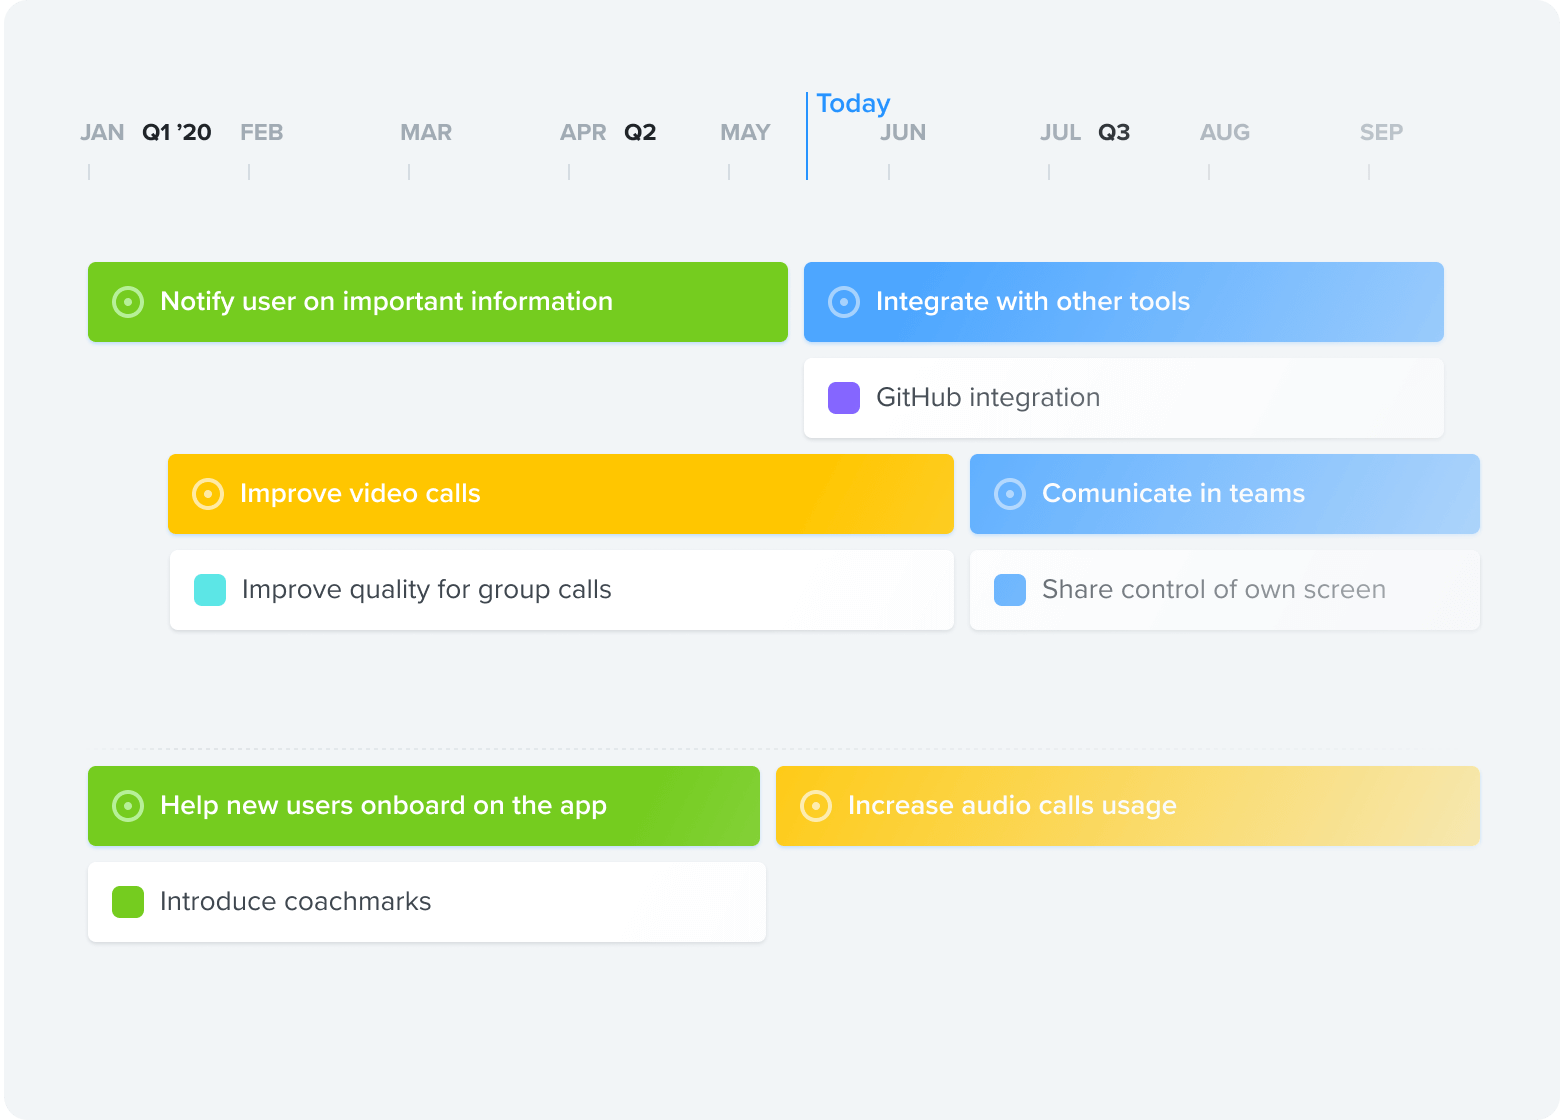Click the Q3 quarter label
This screenshot has height=1120, width=1560.
(x=1114, y=133)
